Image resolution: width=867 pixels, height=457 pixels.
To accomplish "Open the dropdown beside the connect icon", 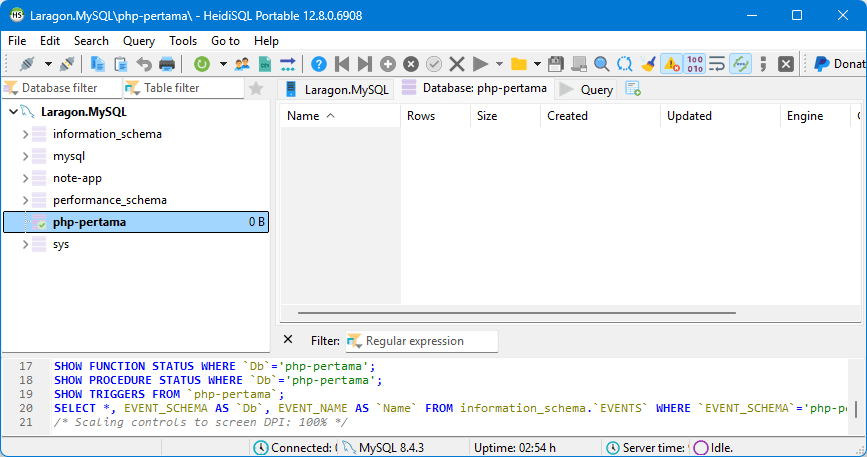I will click(48, 64).
